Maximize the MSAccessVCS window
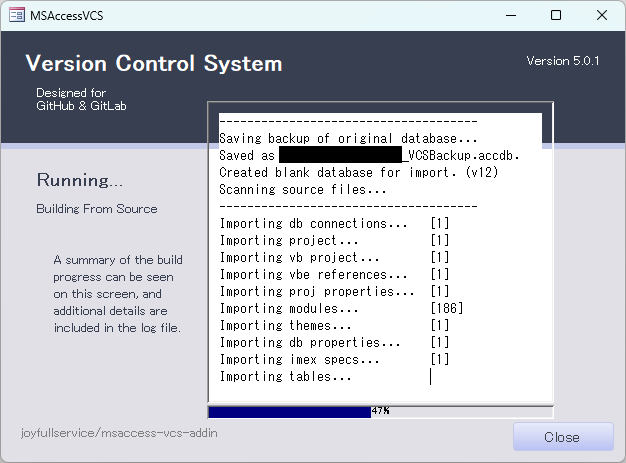The width and height of the screenshot is (626, 463). 556,16
